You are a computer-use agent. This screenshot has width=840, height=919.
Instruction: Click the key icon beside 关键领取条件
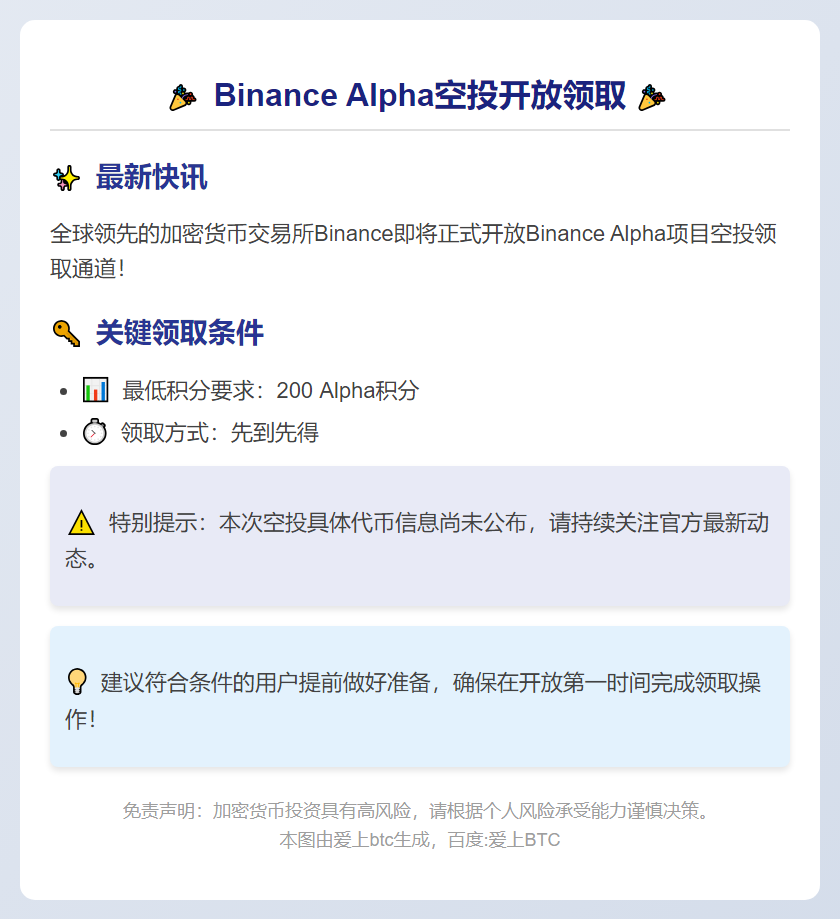coord(66,333)
